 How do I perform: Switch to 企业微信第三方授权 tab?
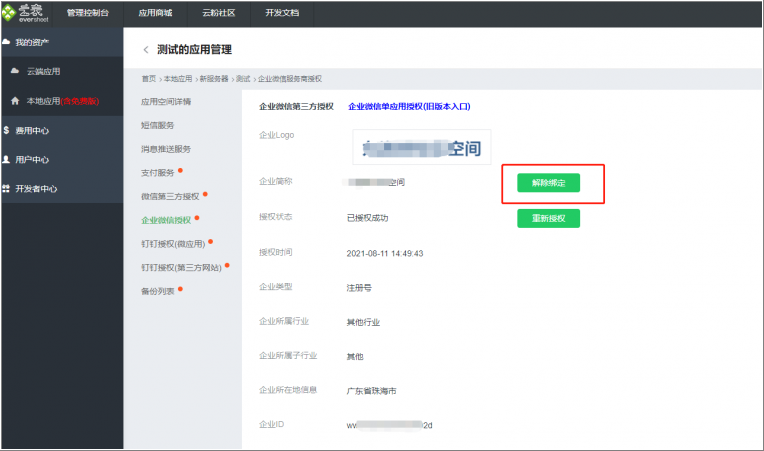296,106
